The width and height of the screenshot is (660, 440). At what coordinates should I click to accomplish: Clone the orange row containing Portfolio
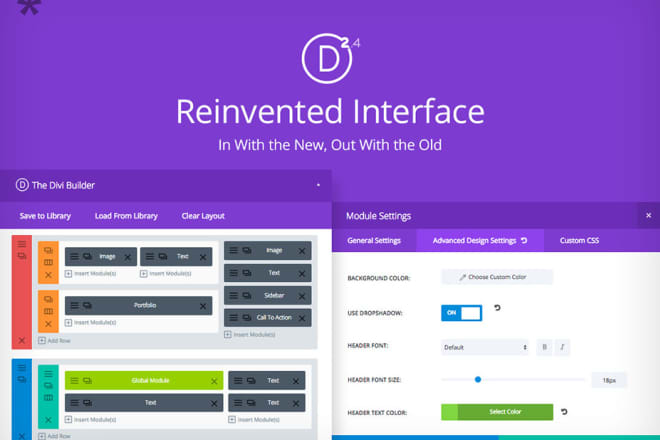[x=48, y=299]
